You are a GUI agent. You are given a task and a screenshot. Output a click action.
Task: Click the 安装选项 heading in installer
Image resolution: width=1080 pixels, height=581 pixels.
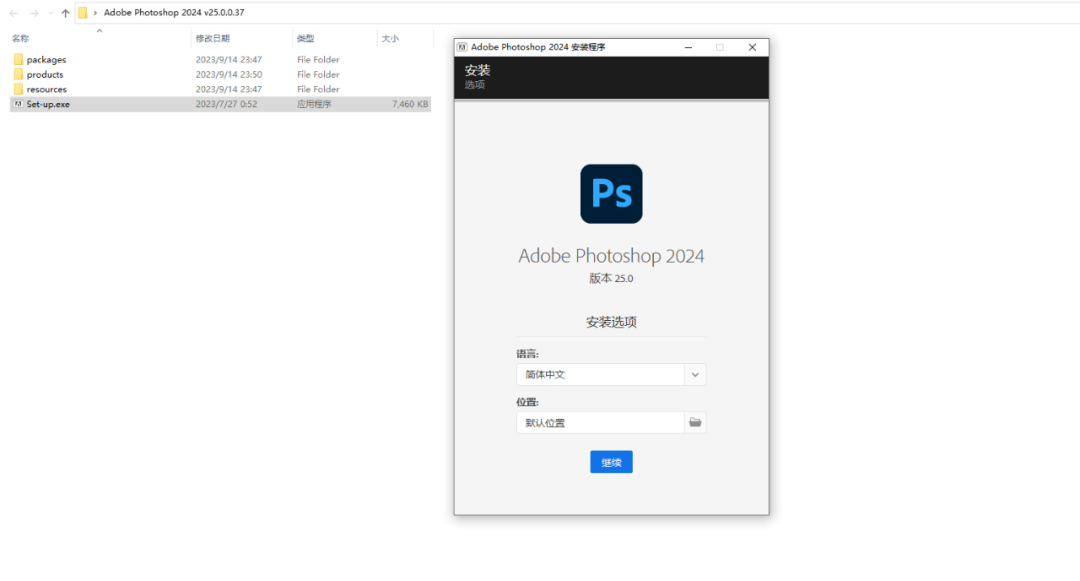[611, 322]
